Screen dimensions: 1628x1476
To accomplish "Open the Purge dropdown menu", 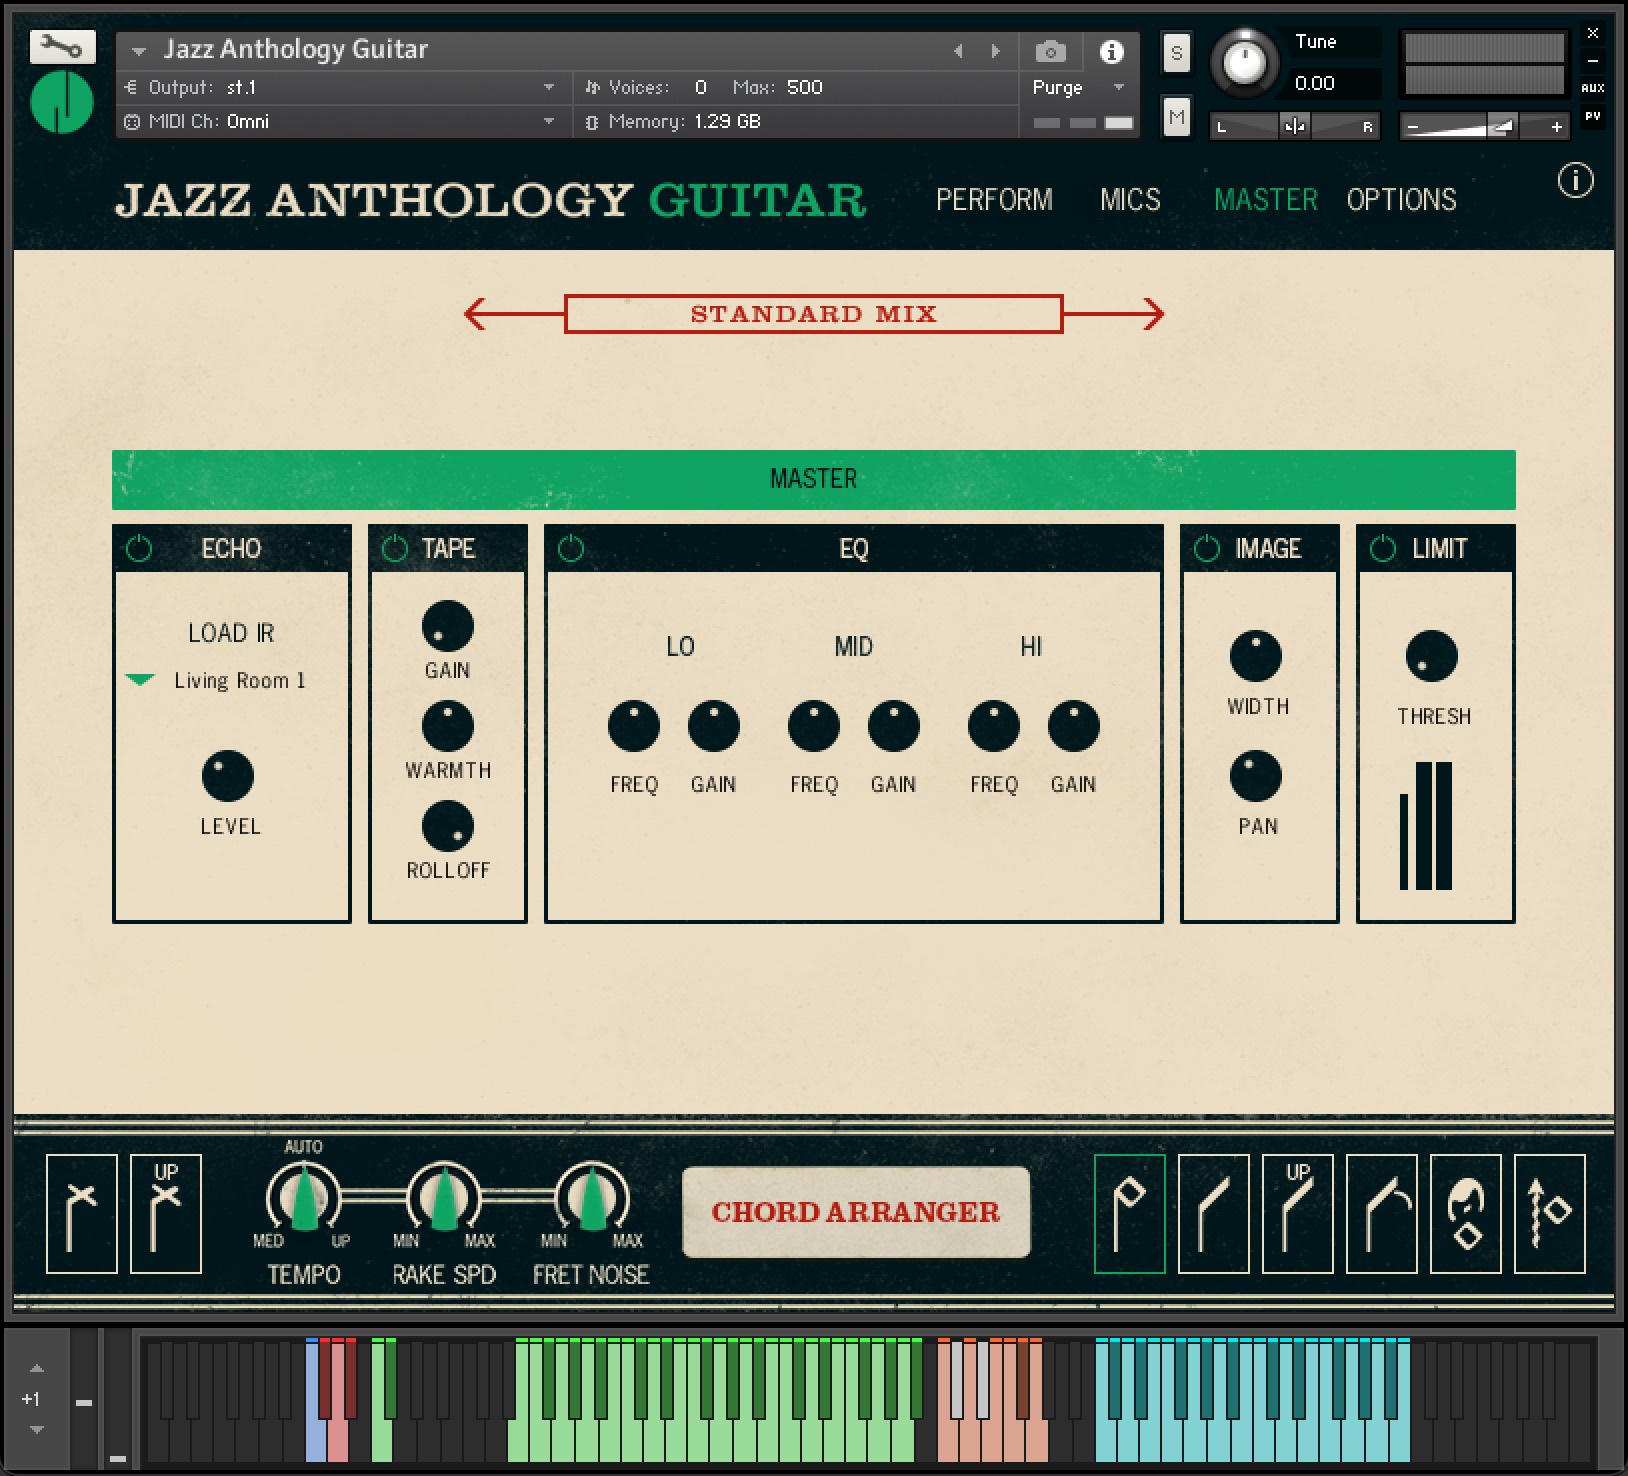I will (1119, 88).
